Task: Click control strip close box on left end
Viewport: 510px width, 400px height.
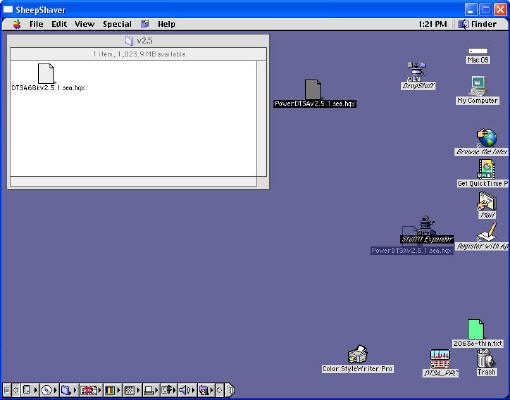Action: pos(6,390)
